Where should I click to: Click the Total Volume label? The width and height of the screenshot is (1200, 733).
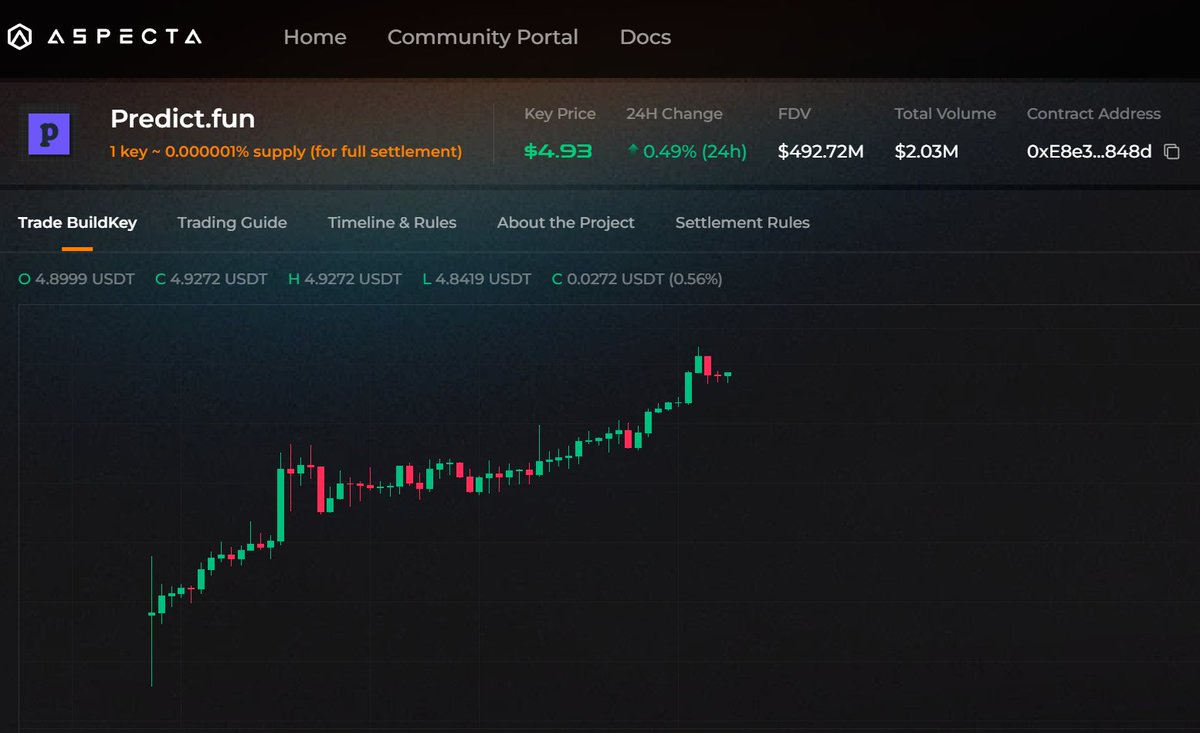coord(945,114)
